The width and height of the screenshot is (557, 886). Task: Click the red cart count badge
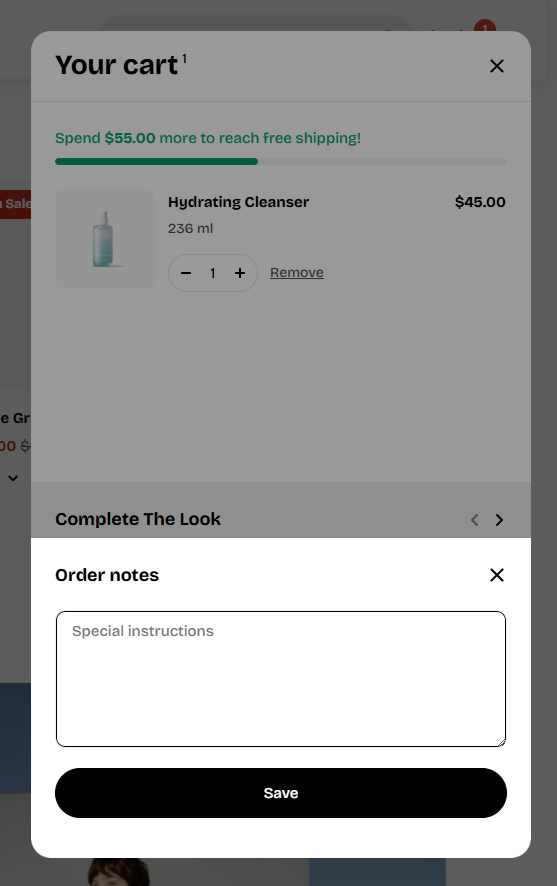pyautogui.click(x=485, y=27)
